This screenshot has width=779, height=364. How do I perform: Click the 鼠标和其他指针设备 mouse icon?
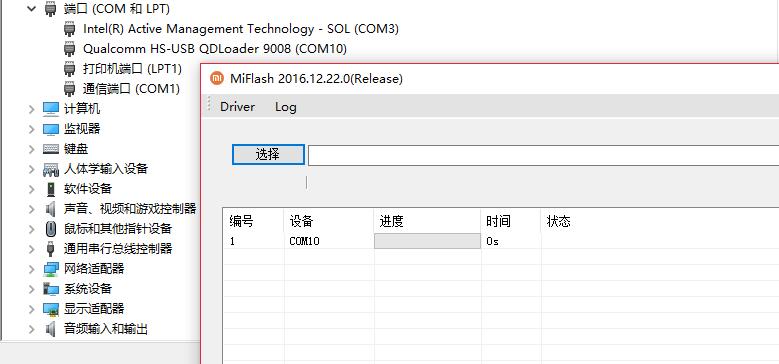tap(51, 229)
